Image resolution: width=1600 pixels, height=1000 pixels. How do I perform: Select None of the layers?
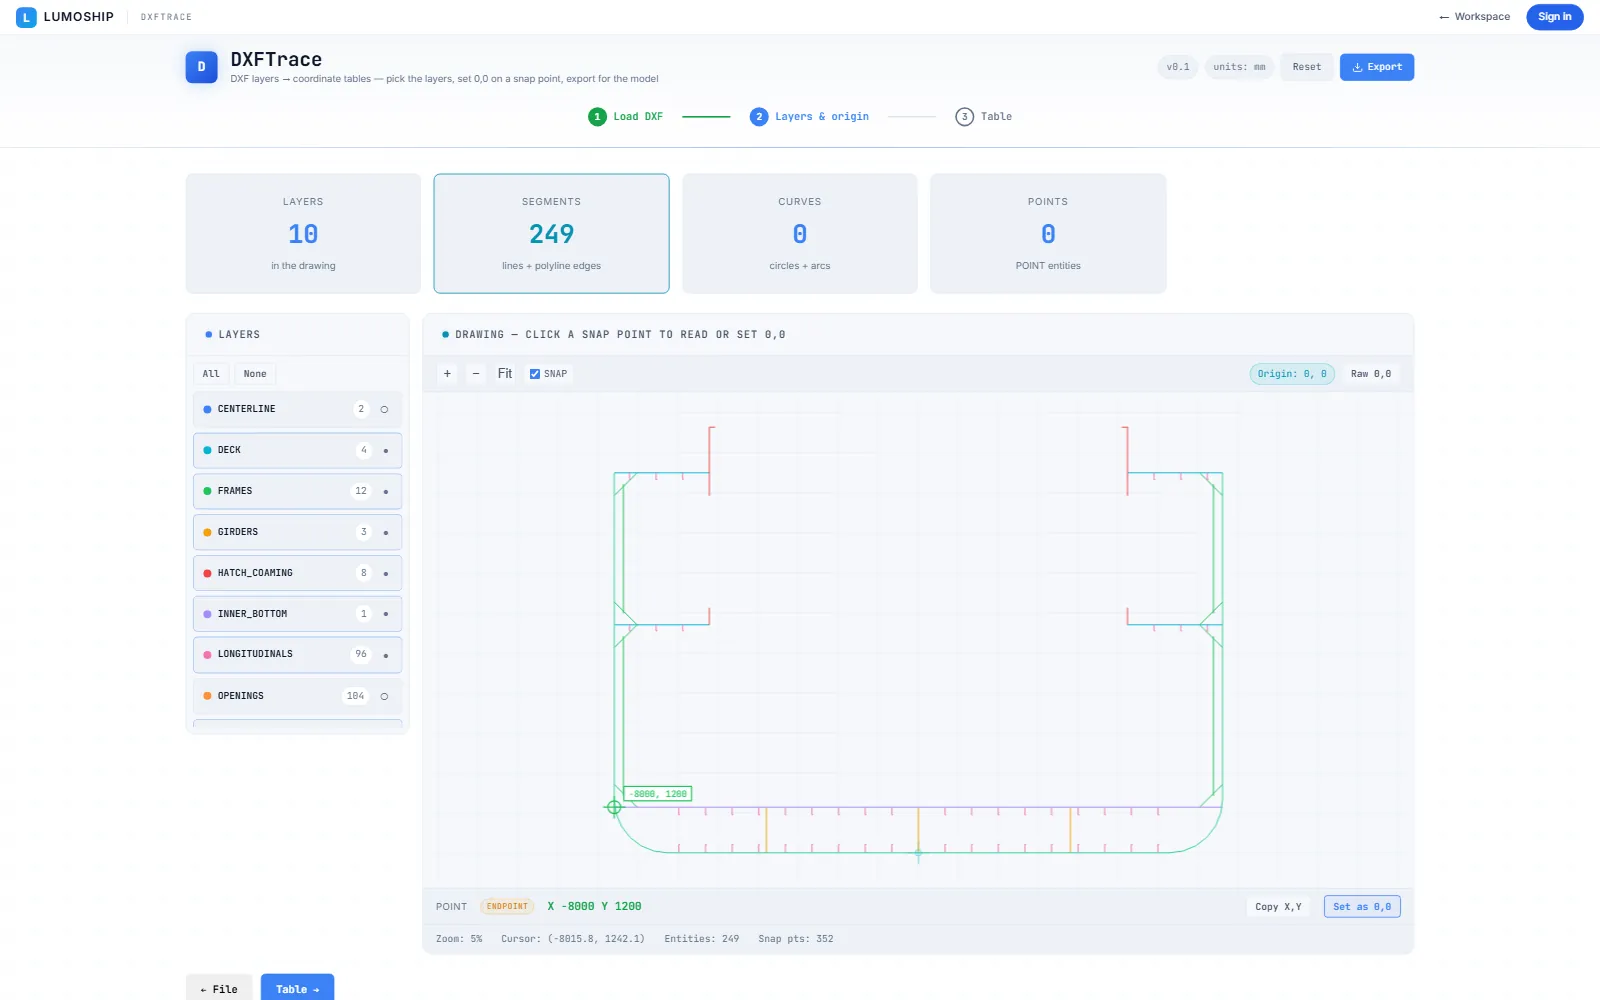[255, 374]
